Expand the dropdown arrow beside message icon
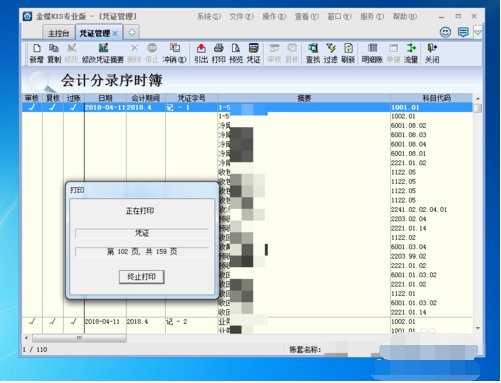The width and height of the screenshot is (501, 383). pos(478,32)
